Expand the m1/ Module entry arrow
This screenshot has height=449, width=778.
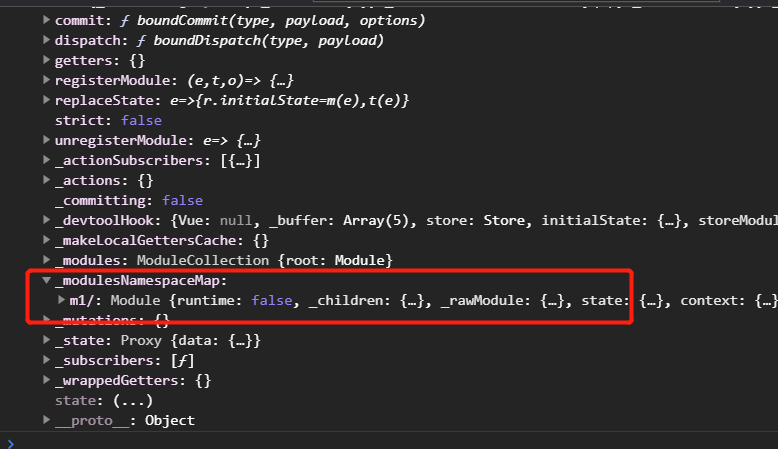[x=62, y=300]
